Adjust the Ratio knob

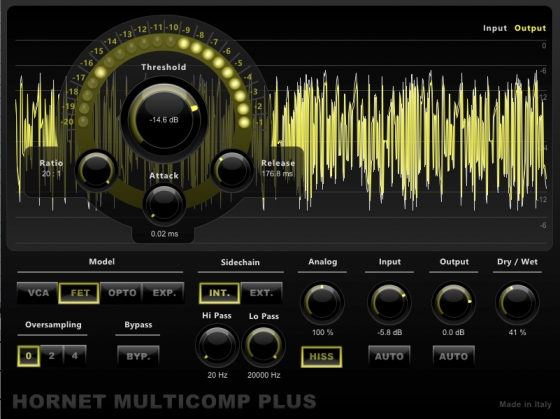coord(96,170)
